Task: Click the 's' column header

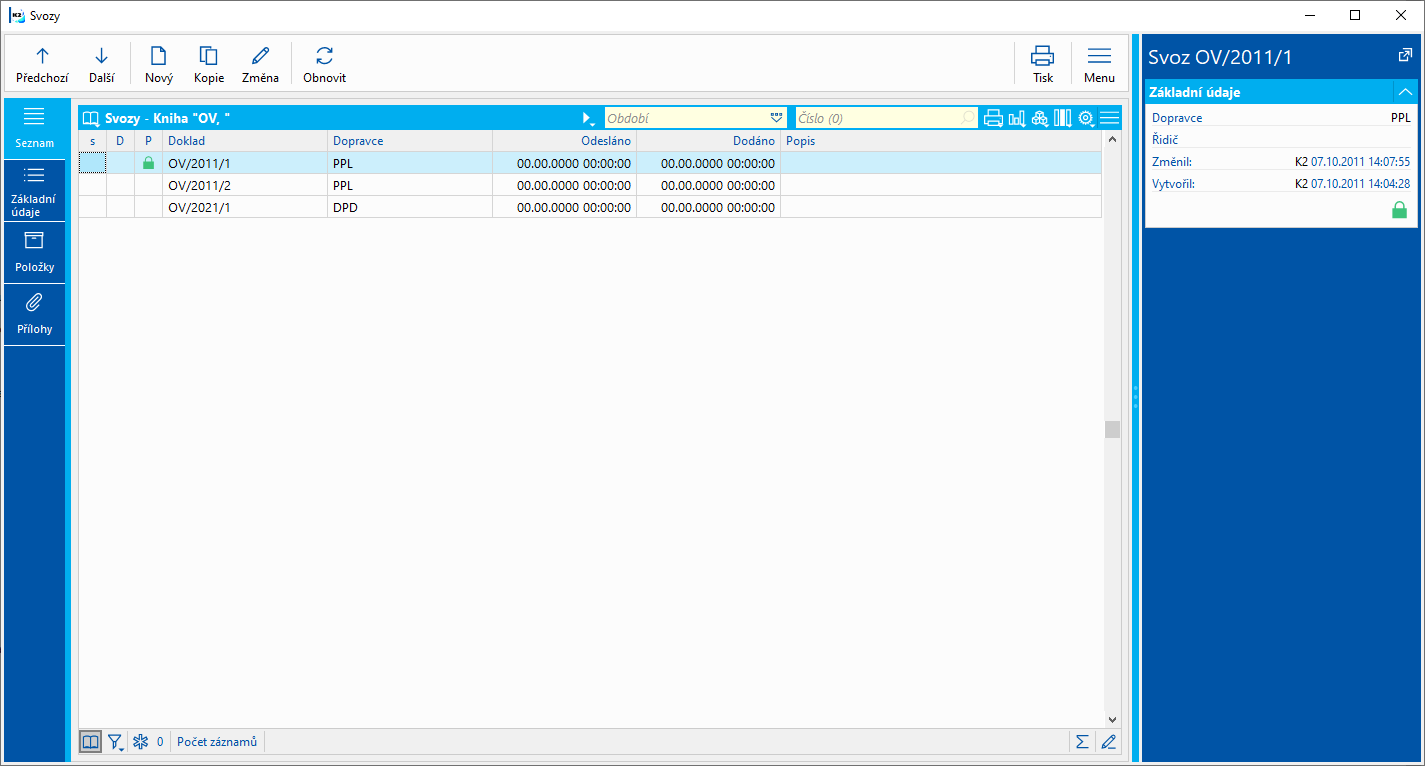Action: pos(93,141)
